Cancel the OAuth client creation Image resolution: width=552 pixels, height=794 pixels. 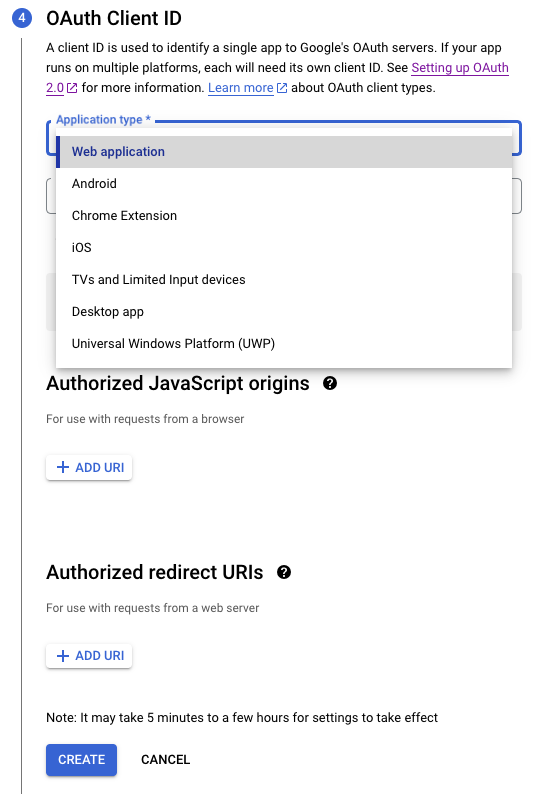tap(166, 760)
